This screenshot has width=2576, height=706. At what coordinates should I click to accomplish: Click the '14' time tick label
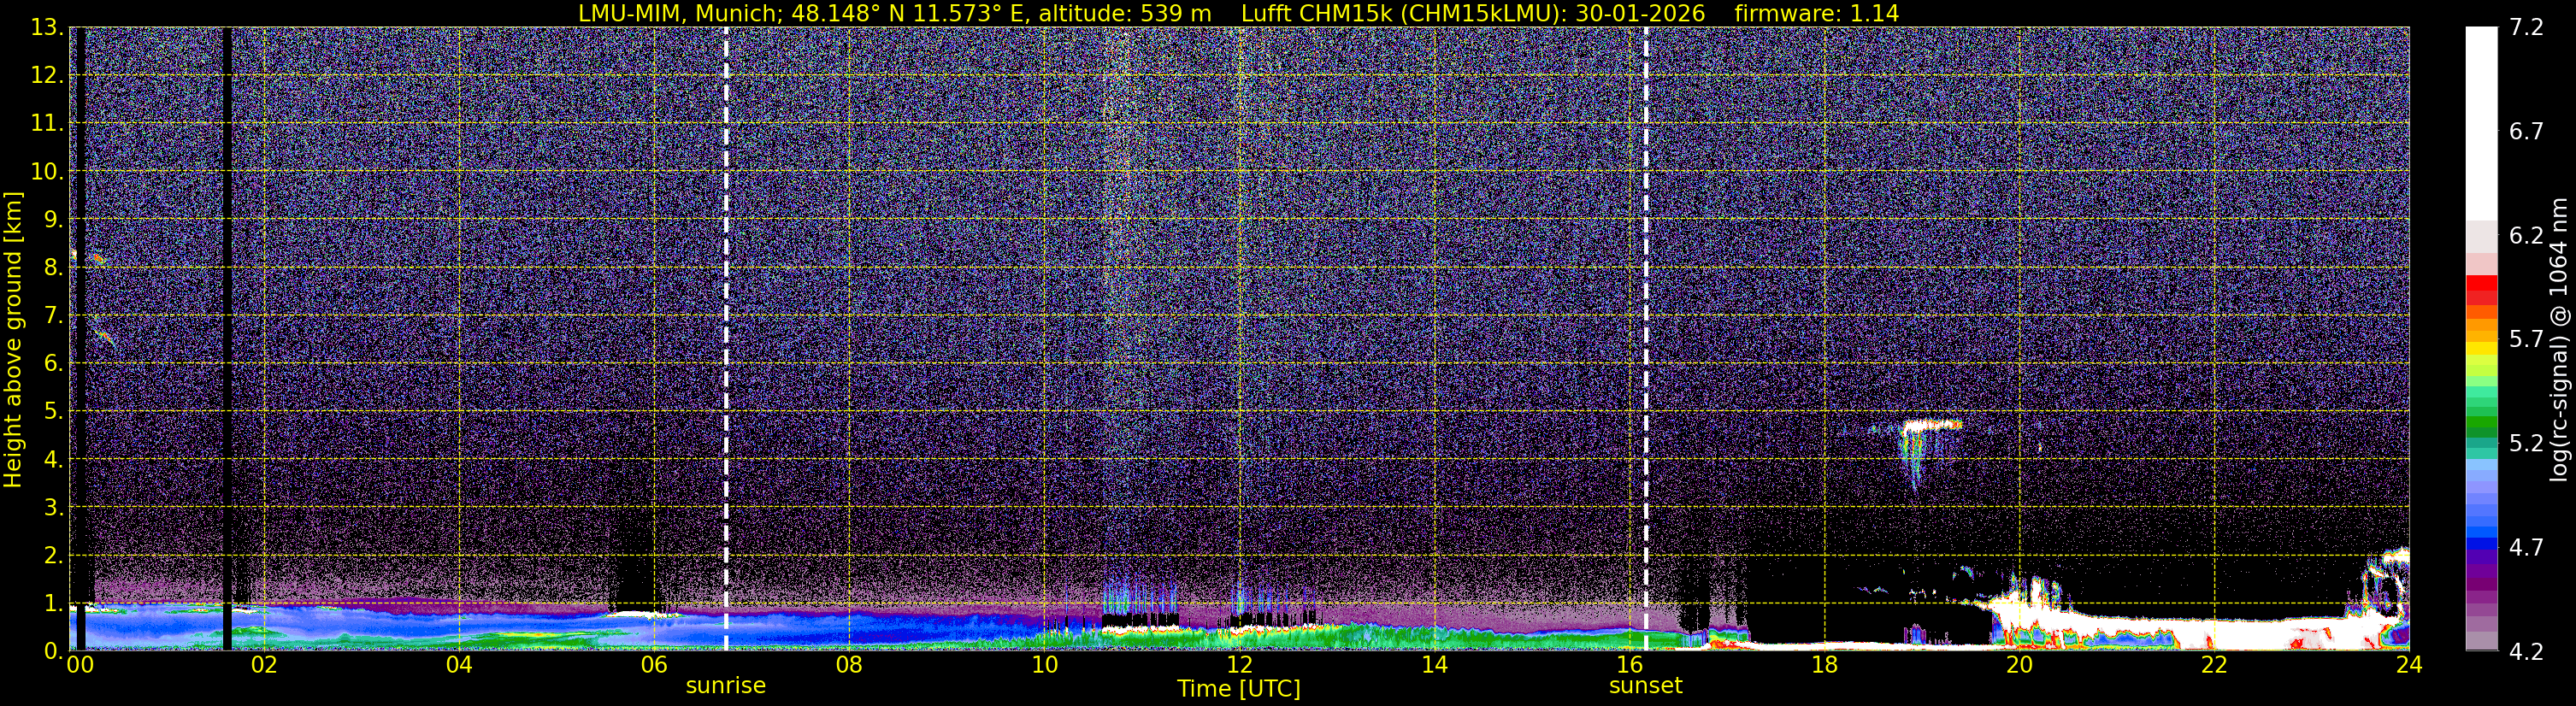click(1434, 665)
